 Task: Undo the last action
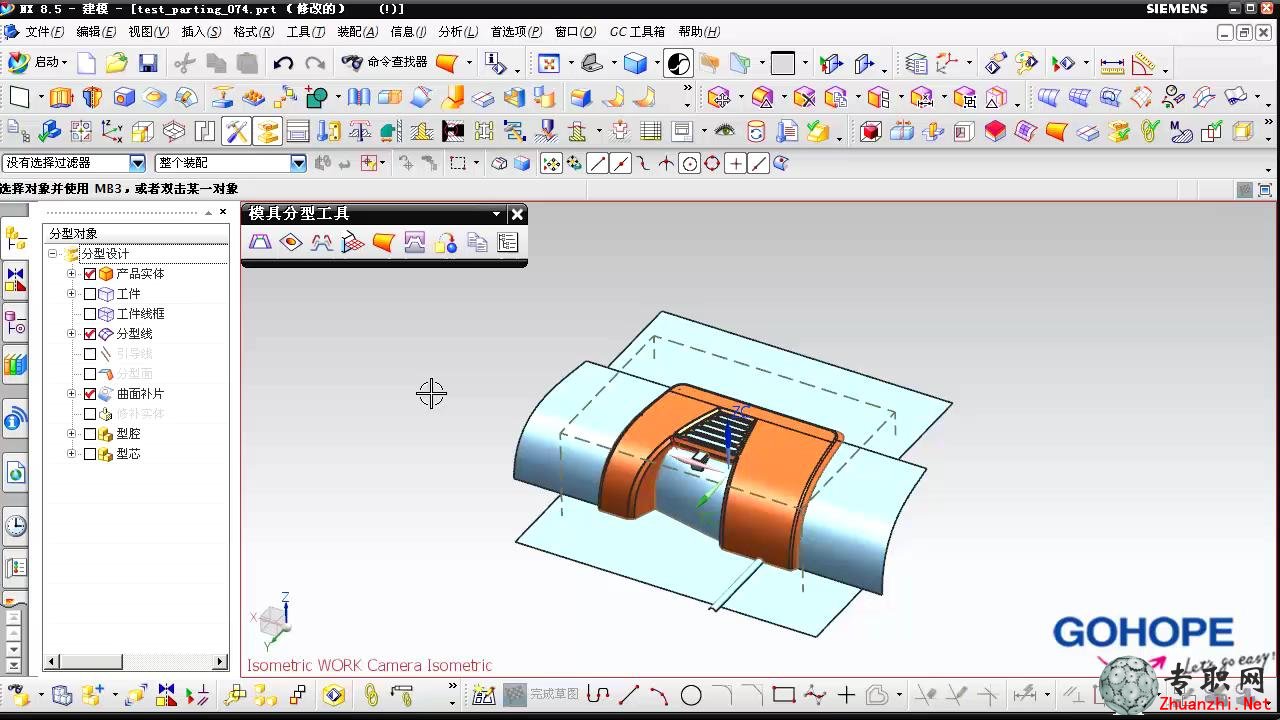(283, 63)
